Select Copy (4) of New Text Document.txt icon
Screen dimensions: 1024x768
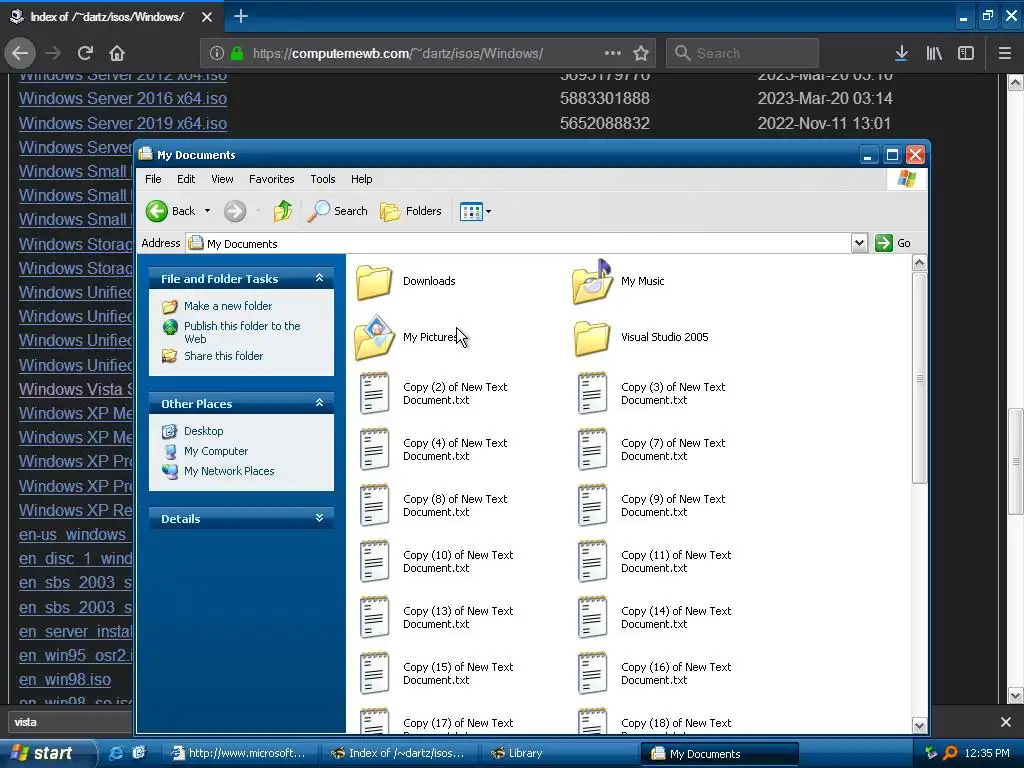(x=374, y=449)
